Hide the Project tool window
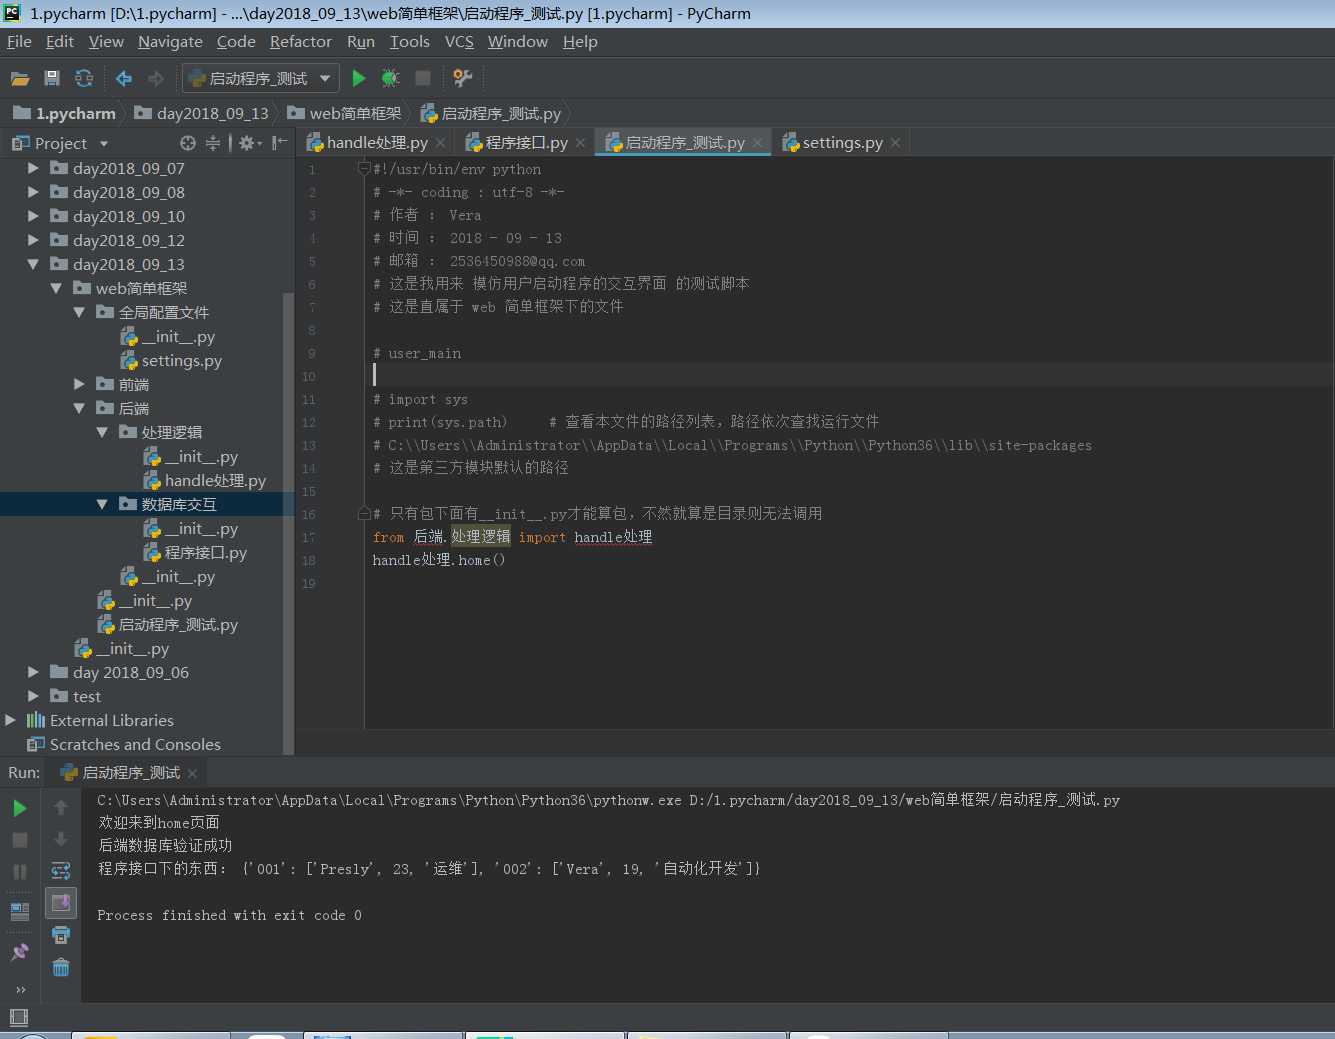 279,143
